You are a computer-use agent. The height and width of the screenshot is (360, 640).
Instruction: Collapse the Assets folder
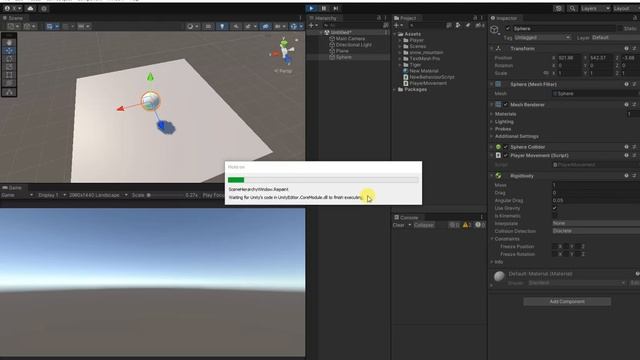point(395,34)
